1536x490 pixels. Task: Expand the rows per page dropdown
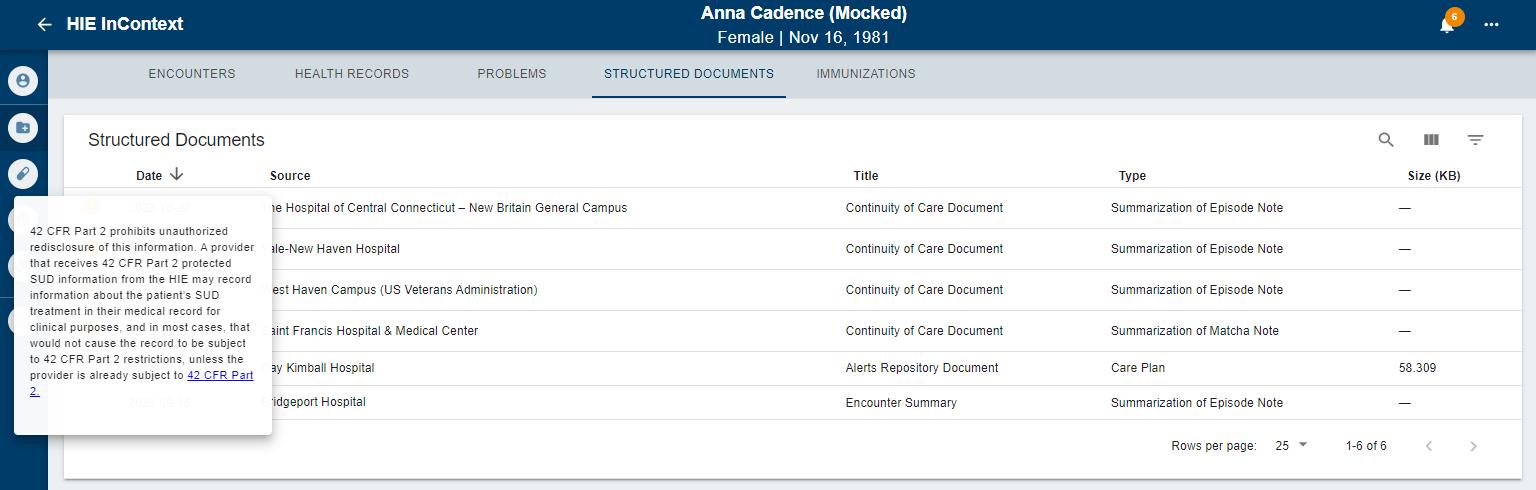click(x=1291, y=445)
